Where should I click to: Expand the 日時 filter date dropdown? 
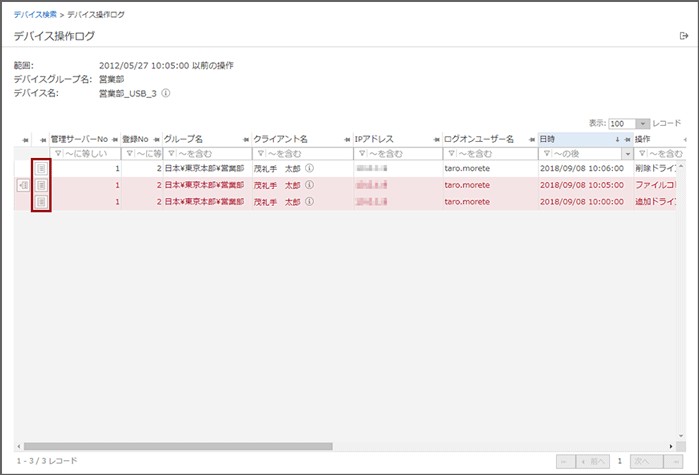pyautogui.click(x=627, y=154)
